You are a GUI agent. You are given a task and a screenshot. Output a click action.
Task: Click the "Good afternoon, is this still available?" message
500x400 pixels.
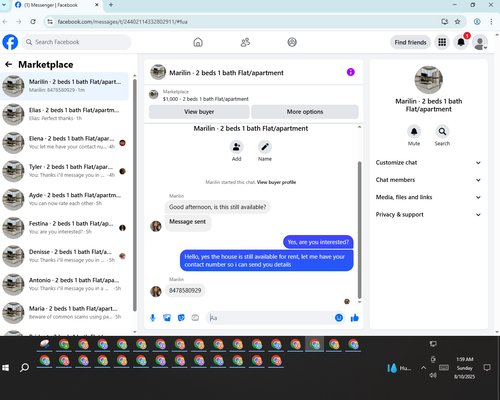(x=217, y=207)
